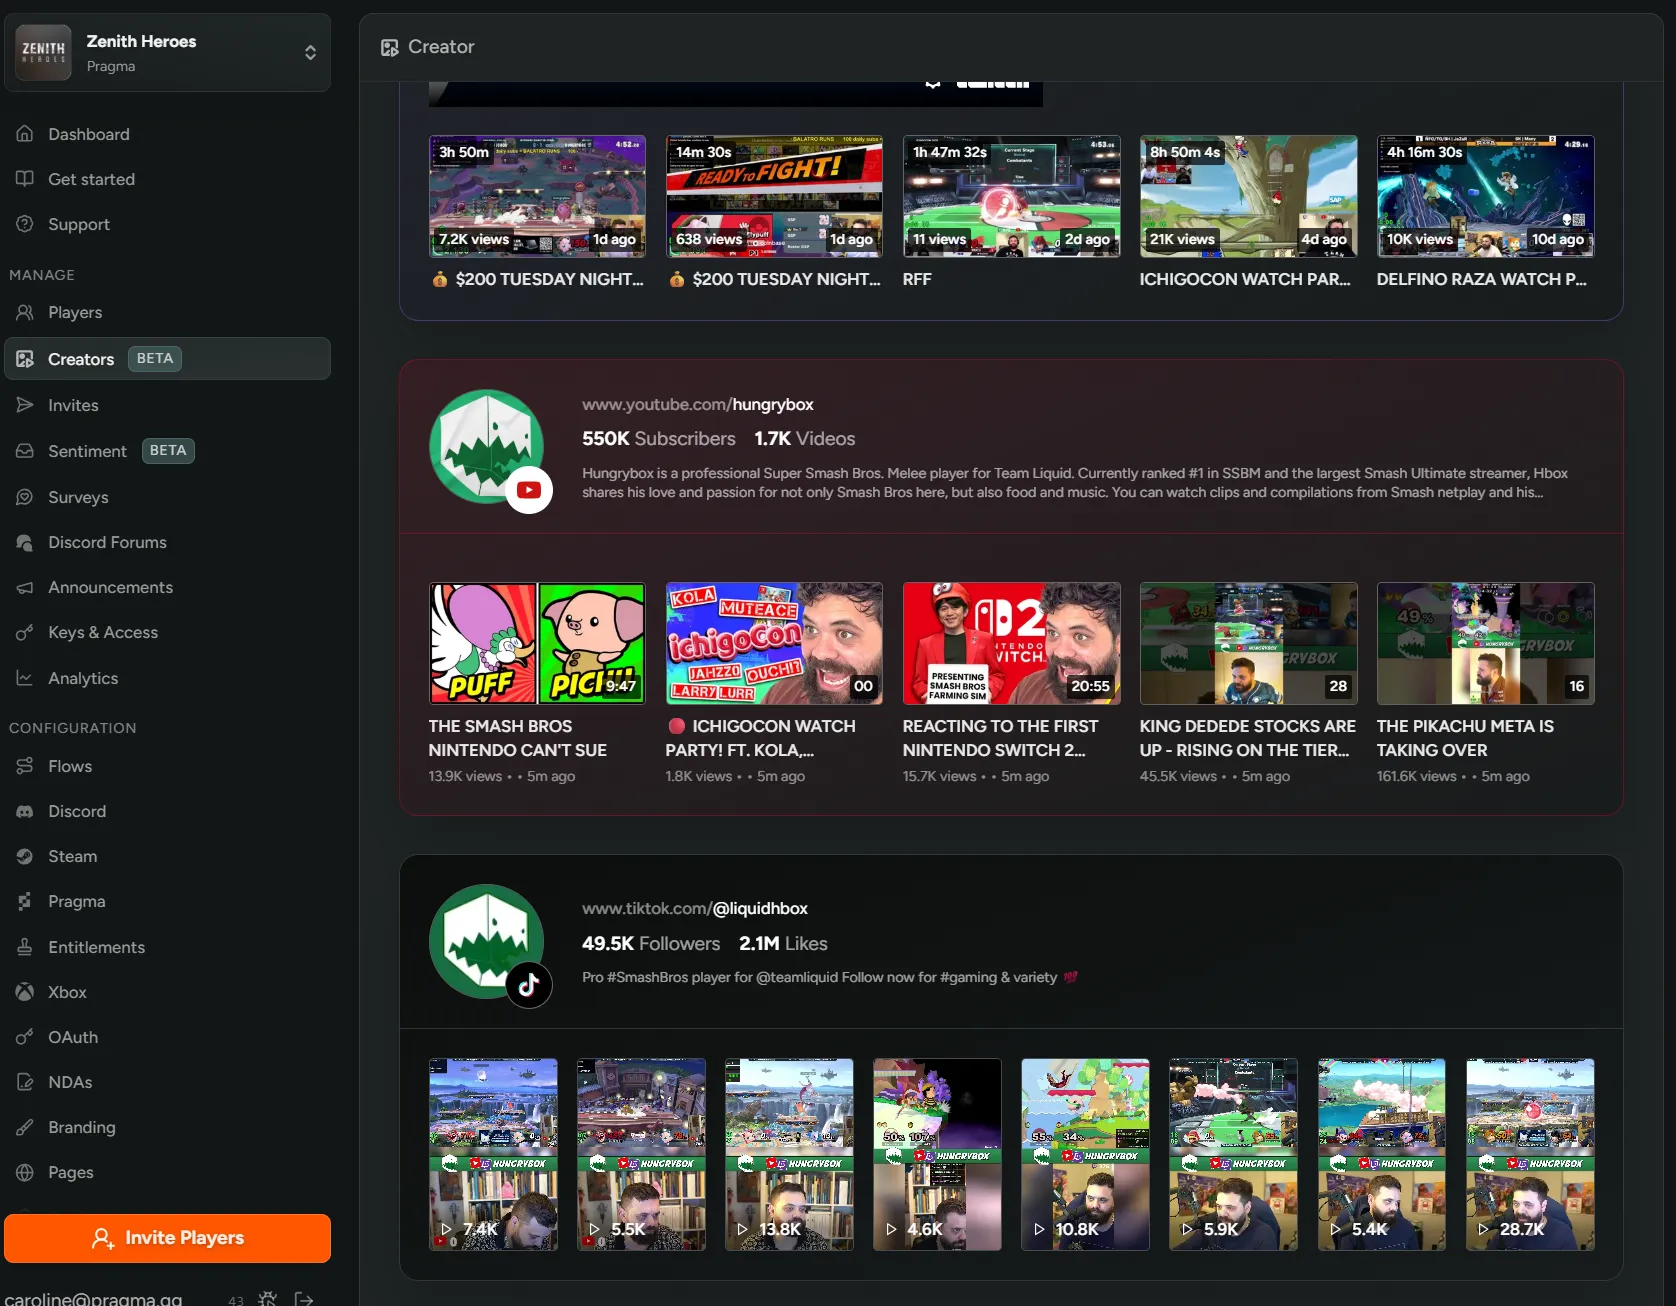Open the Players section
This screenshot has width=1676, height=1306.
click(x=75, y=312)
